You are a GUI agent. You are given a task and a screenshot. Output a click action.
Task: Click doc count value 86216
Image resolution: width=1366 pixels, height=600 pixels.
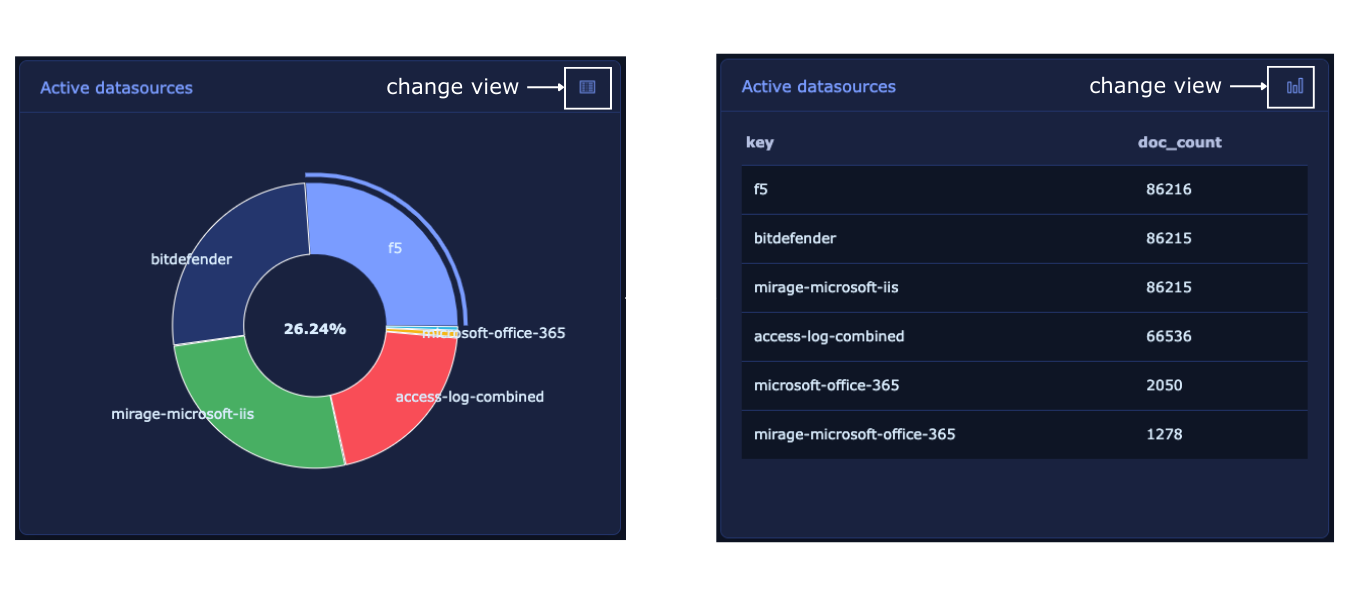coord(1169,189)
